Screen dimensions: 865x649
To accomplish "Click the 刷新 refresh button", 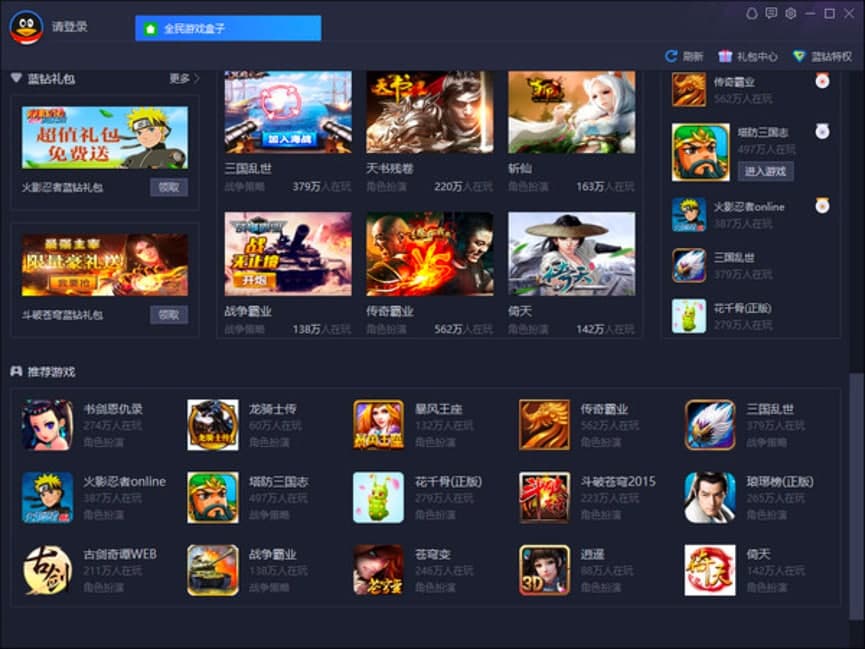I will coord(684,56).
